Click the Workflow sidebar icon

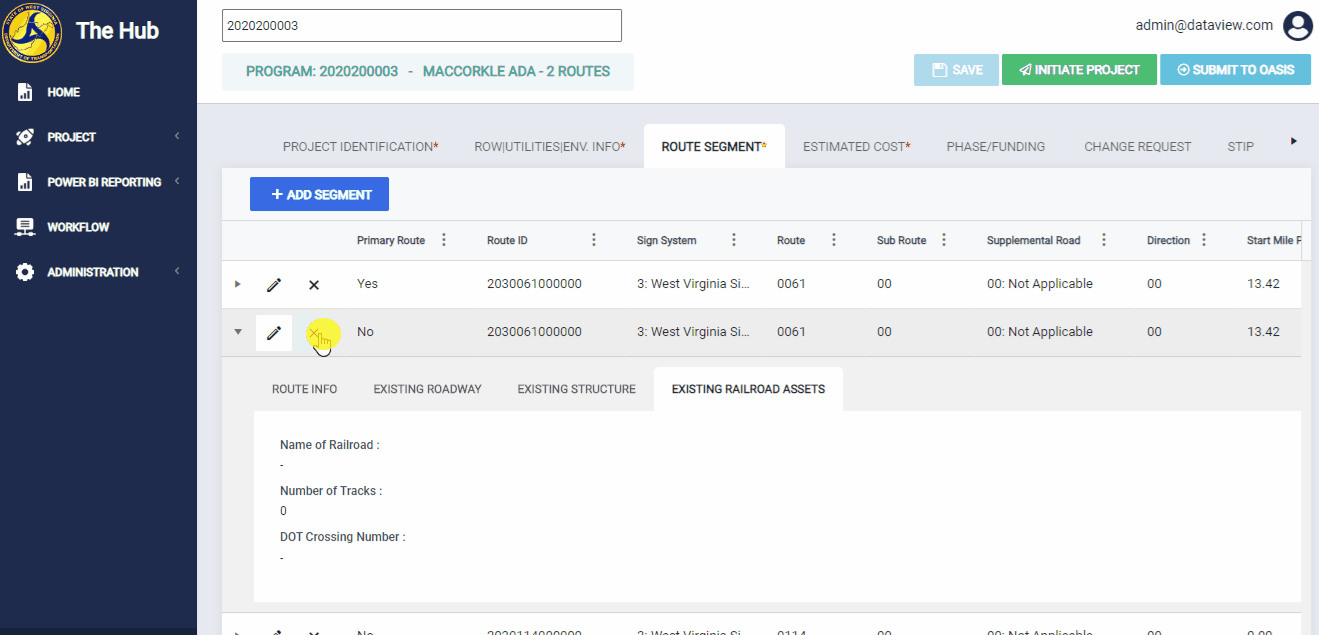25,227
